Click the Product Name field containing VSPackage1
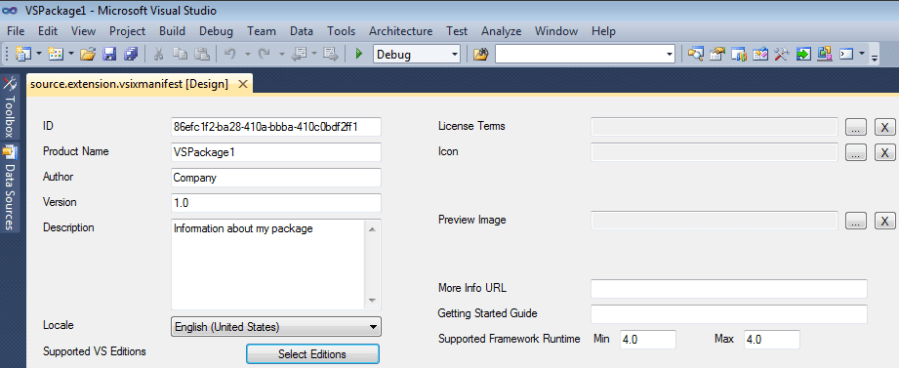Screen dimensions: 899x368 coord(276,152)
